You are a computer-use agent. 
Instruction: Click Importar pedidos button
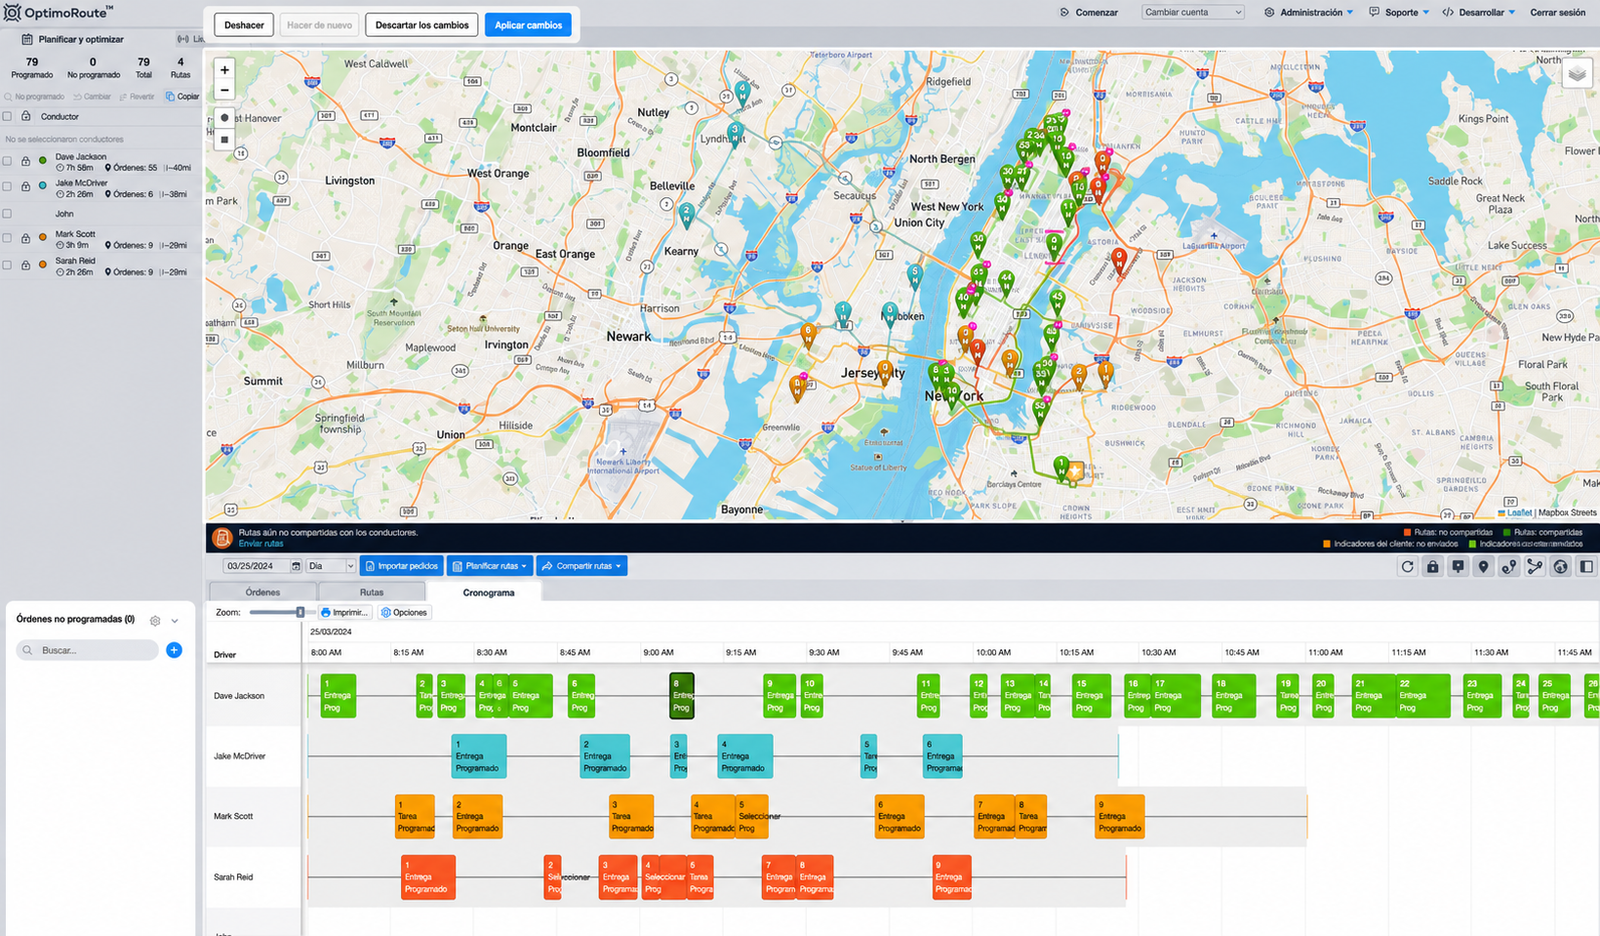401,566
